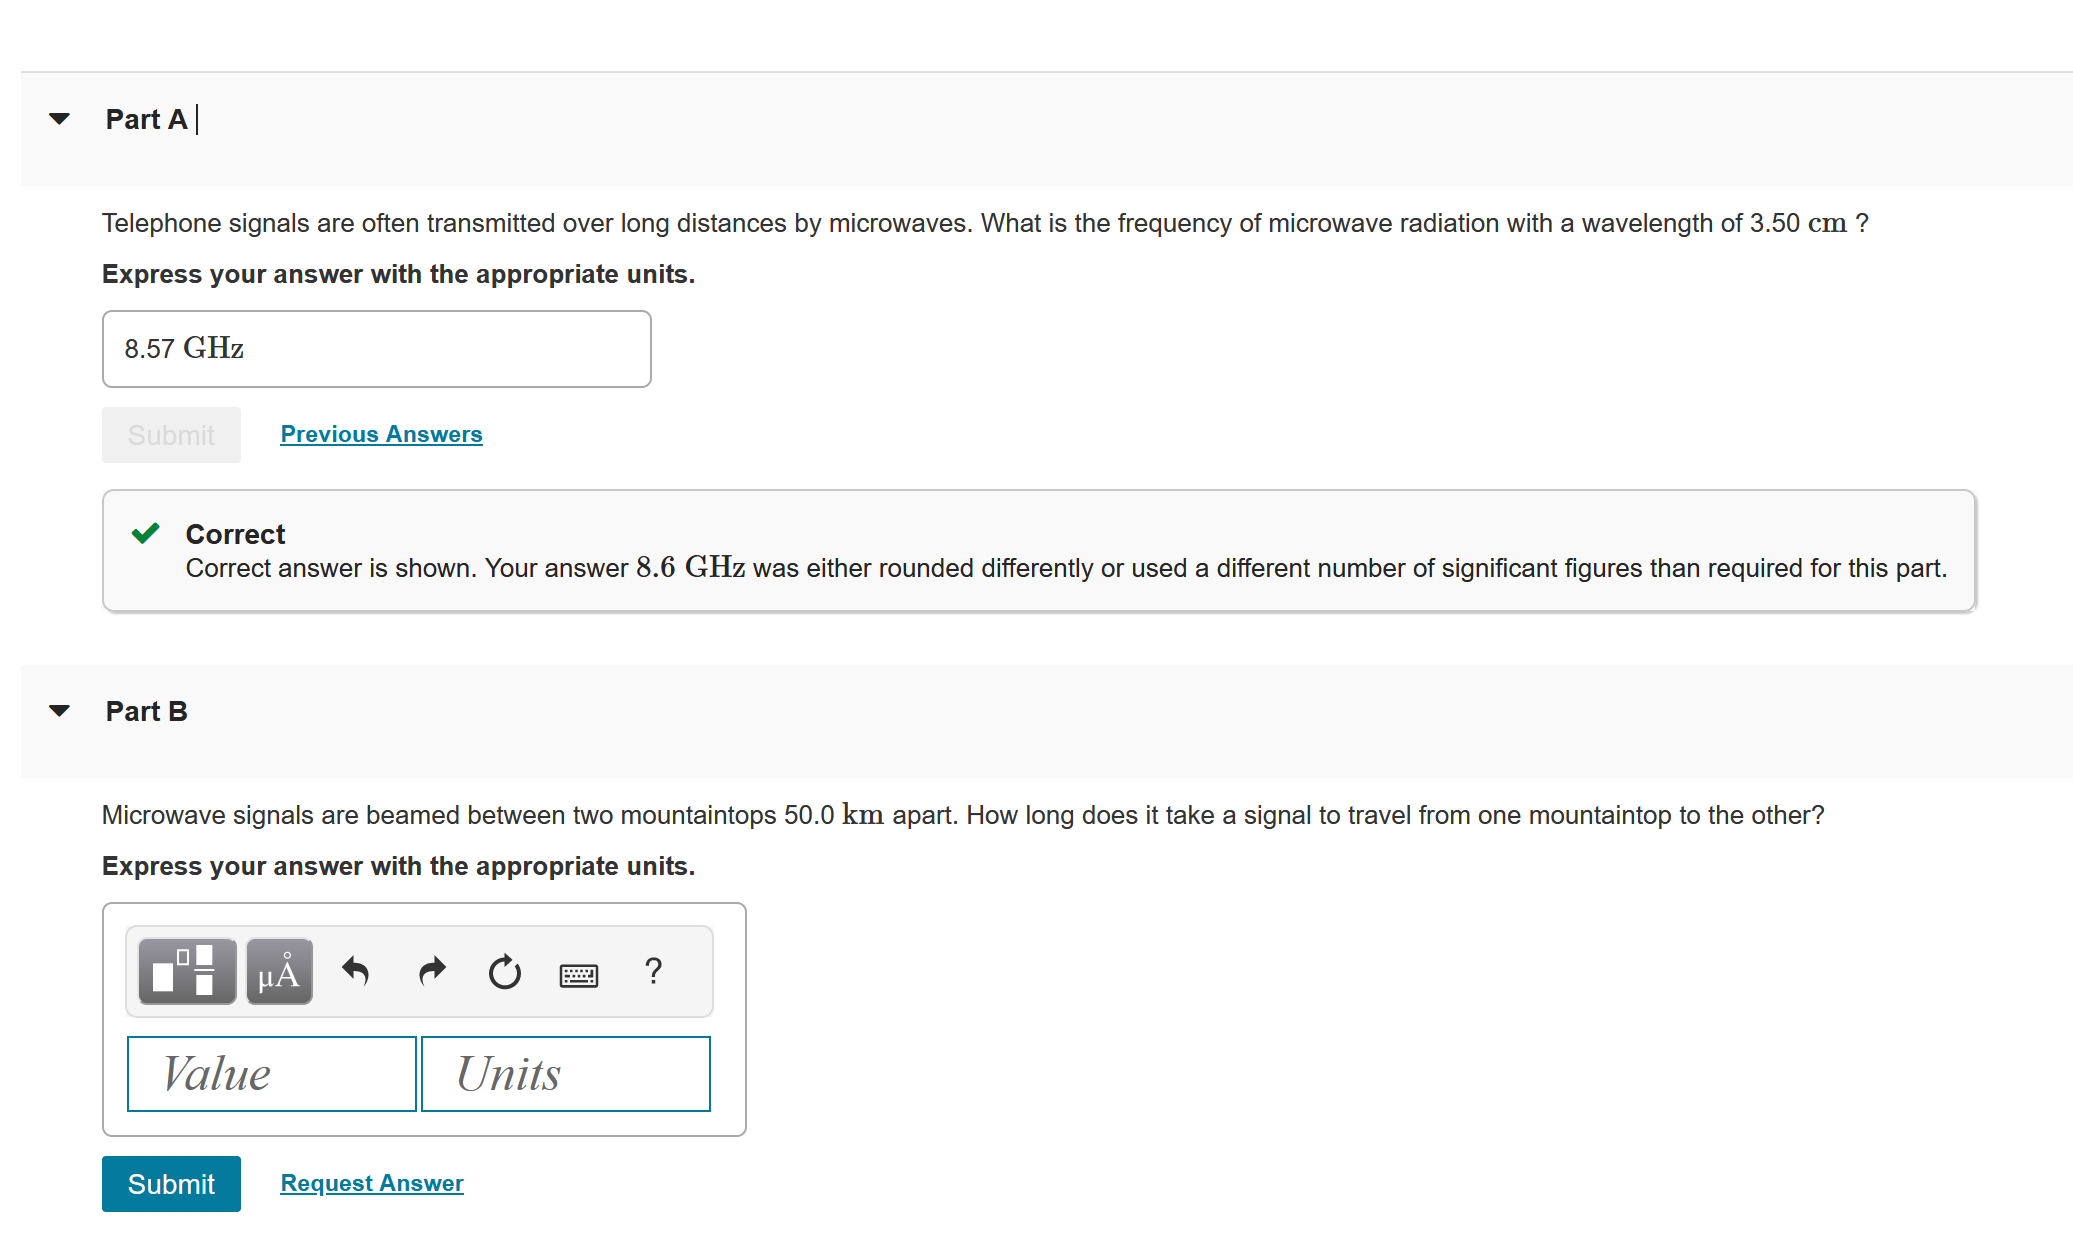Open keyboard shortcuts icon
The image size is (2073, 1239).
pyautogui.click(x=579, y=975)
